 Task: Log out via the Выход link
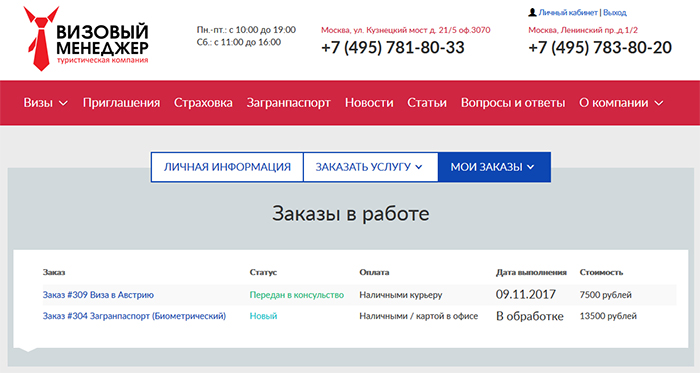pyautogui.click(x=615, y=12)
